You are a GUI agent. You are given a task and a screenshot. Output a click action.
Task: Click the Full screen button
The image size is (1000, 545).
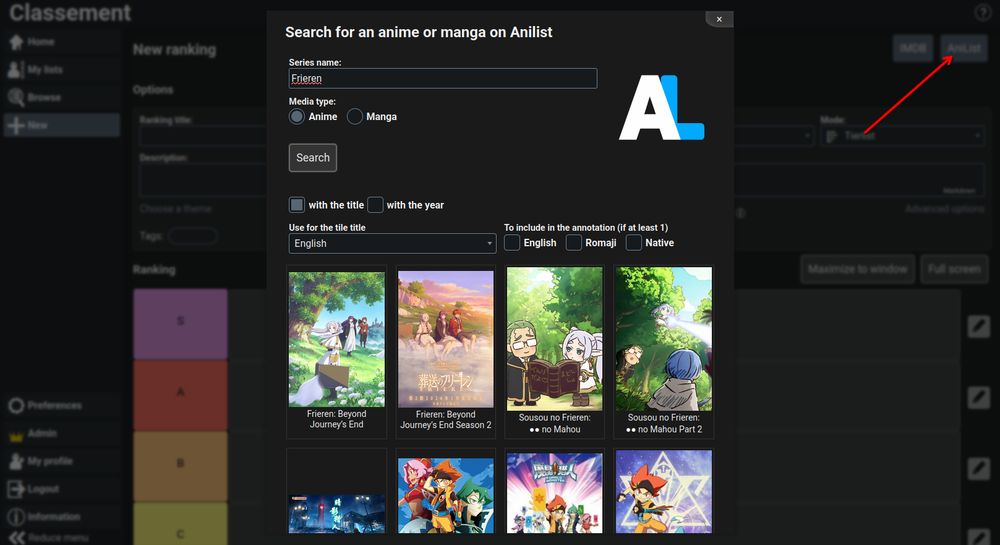coord(954,270)
